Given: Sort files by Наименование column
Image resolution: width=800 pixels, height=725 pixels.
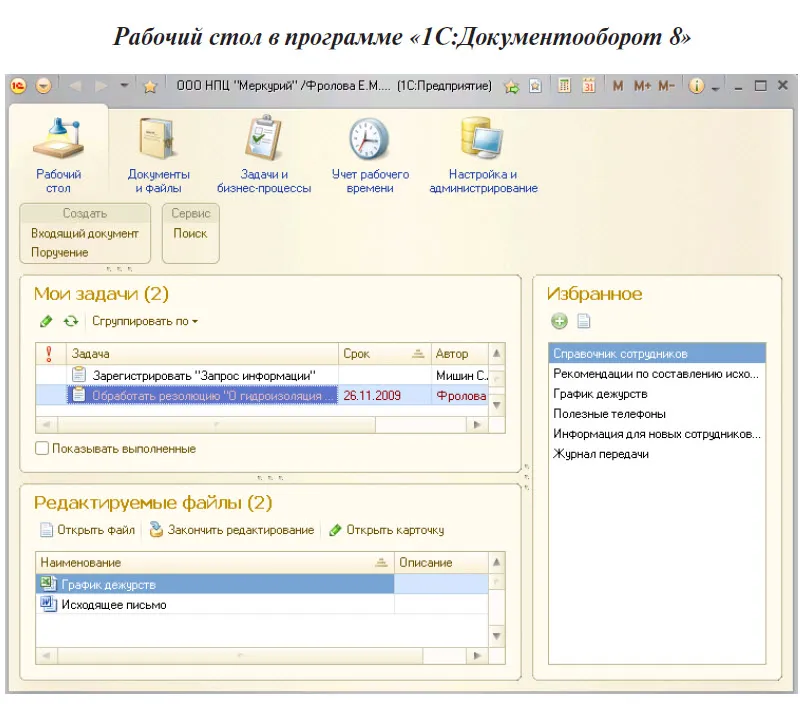Looking at the screenshot, I should (x=214, y=563).
